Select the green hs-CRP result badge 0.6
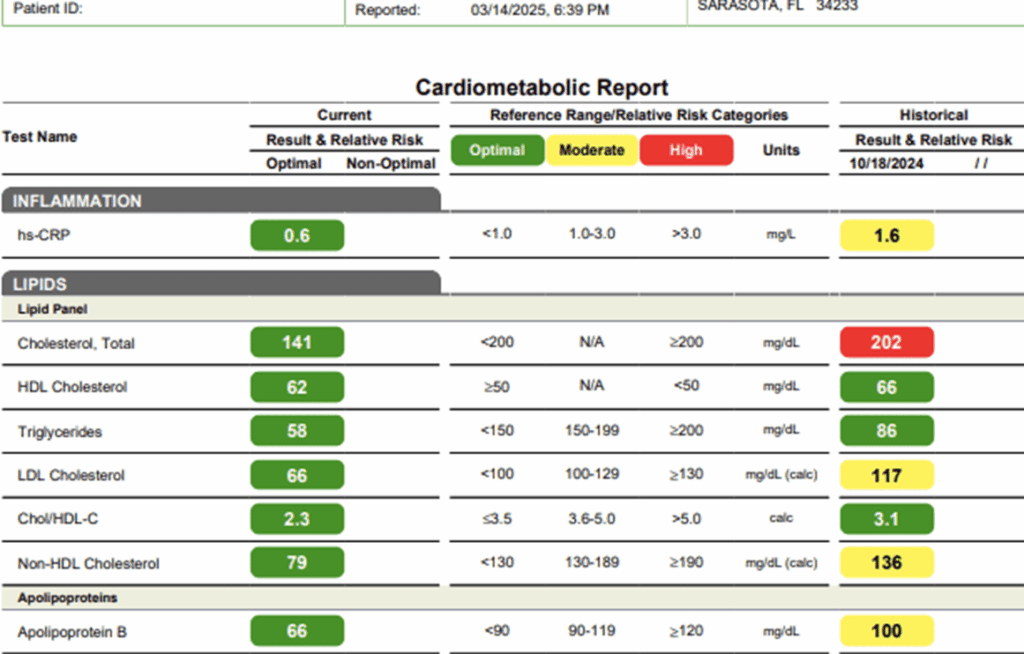1024x654 pixels. click(296, 234)
